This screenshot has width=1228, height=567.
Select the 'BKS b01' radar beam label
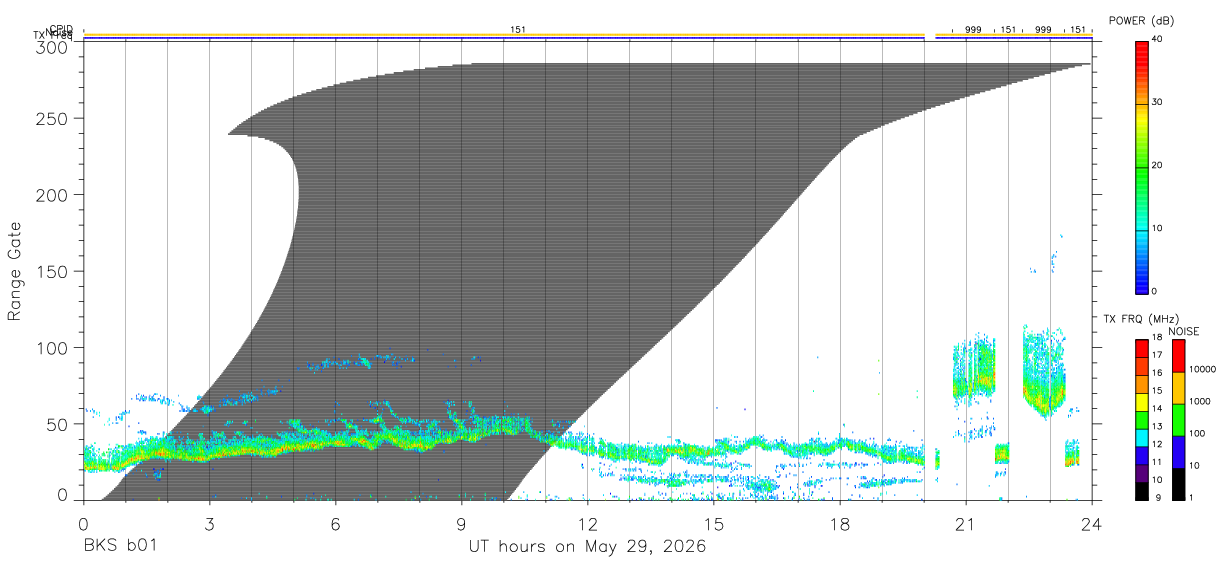[x=120, y=547]
